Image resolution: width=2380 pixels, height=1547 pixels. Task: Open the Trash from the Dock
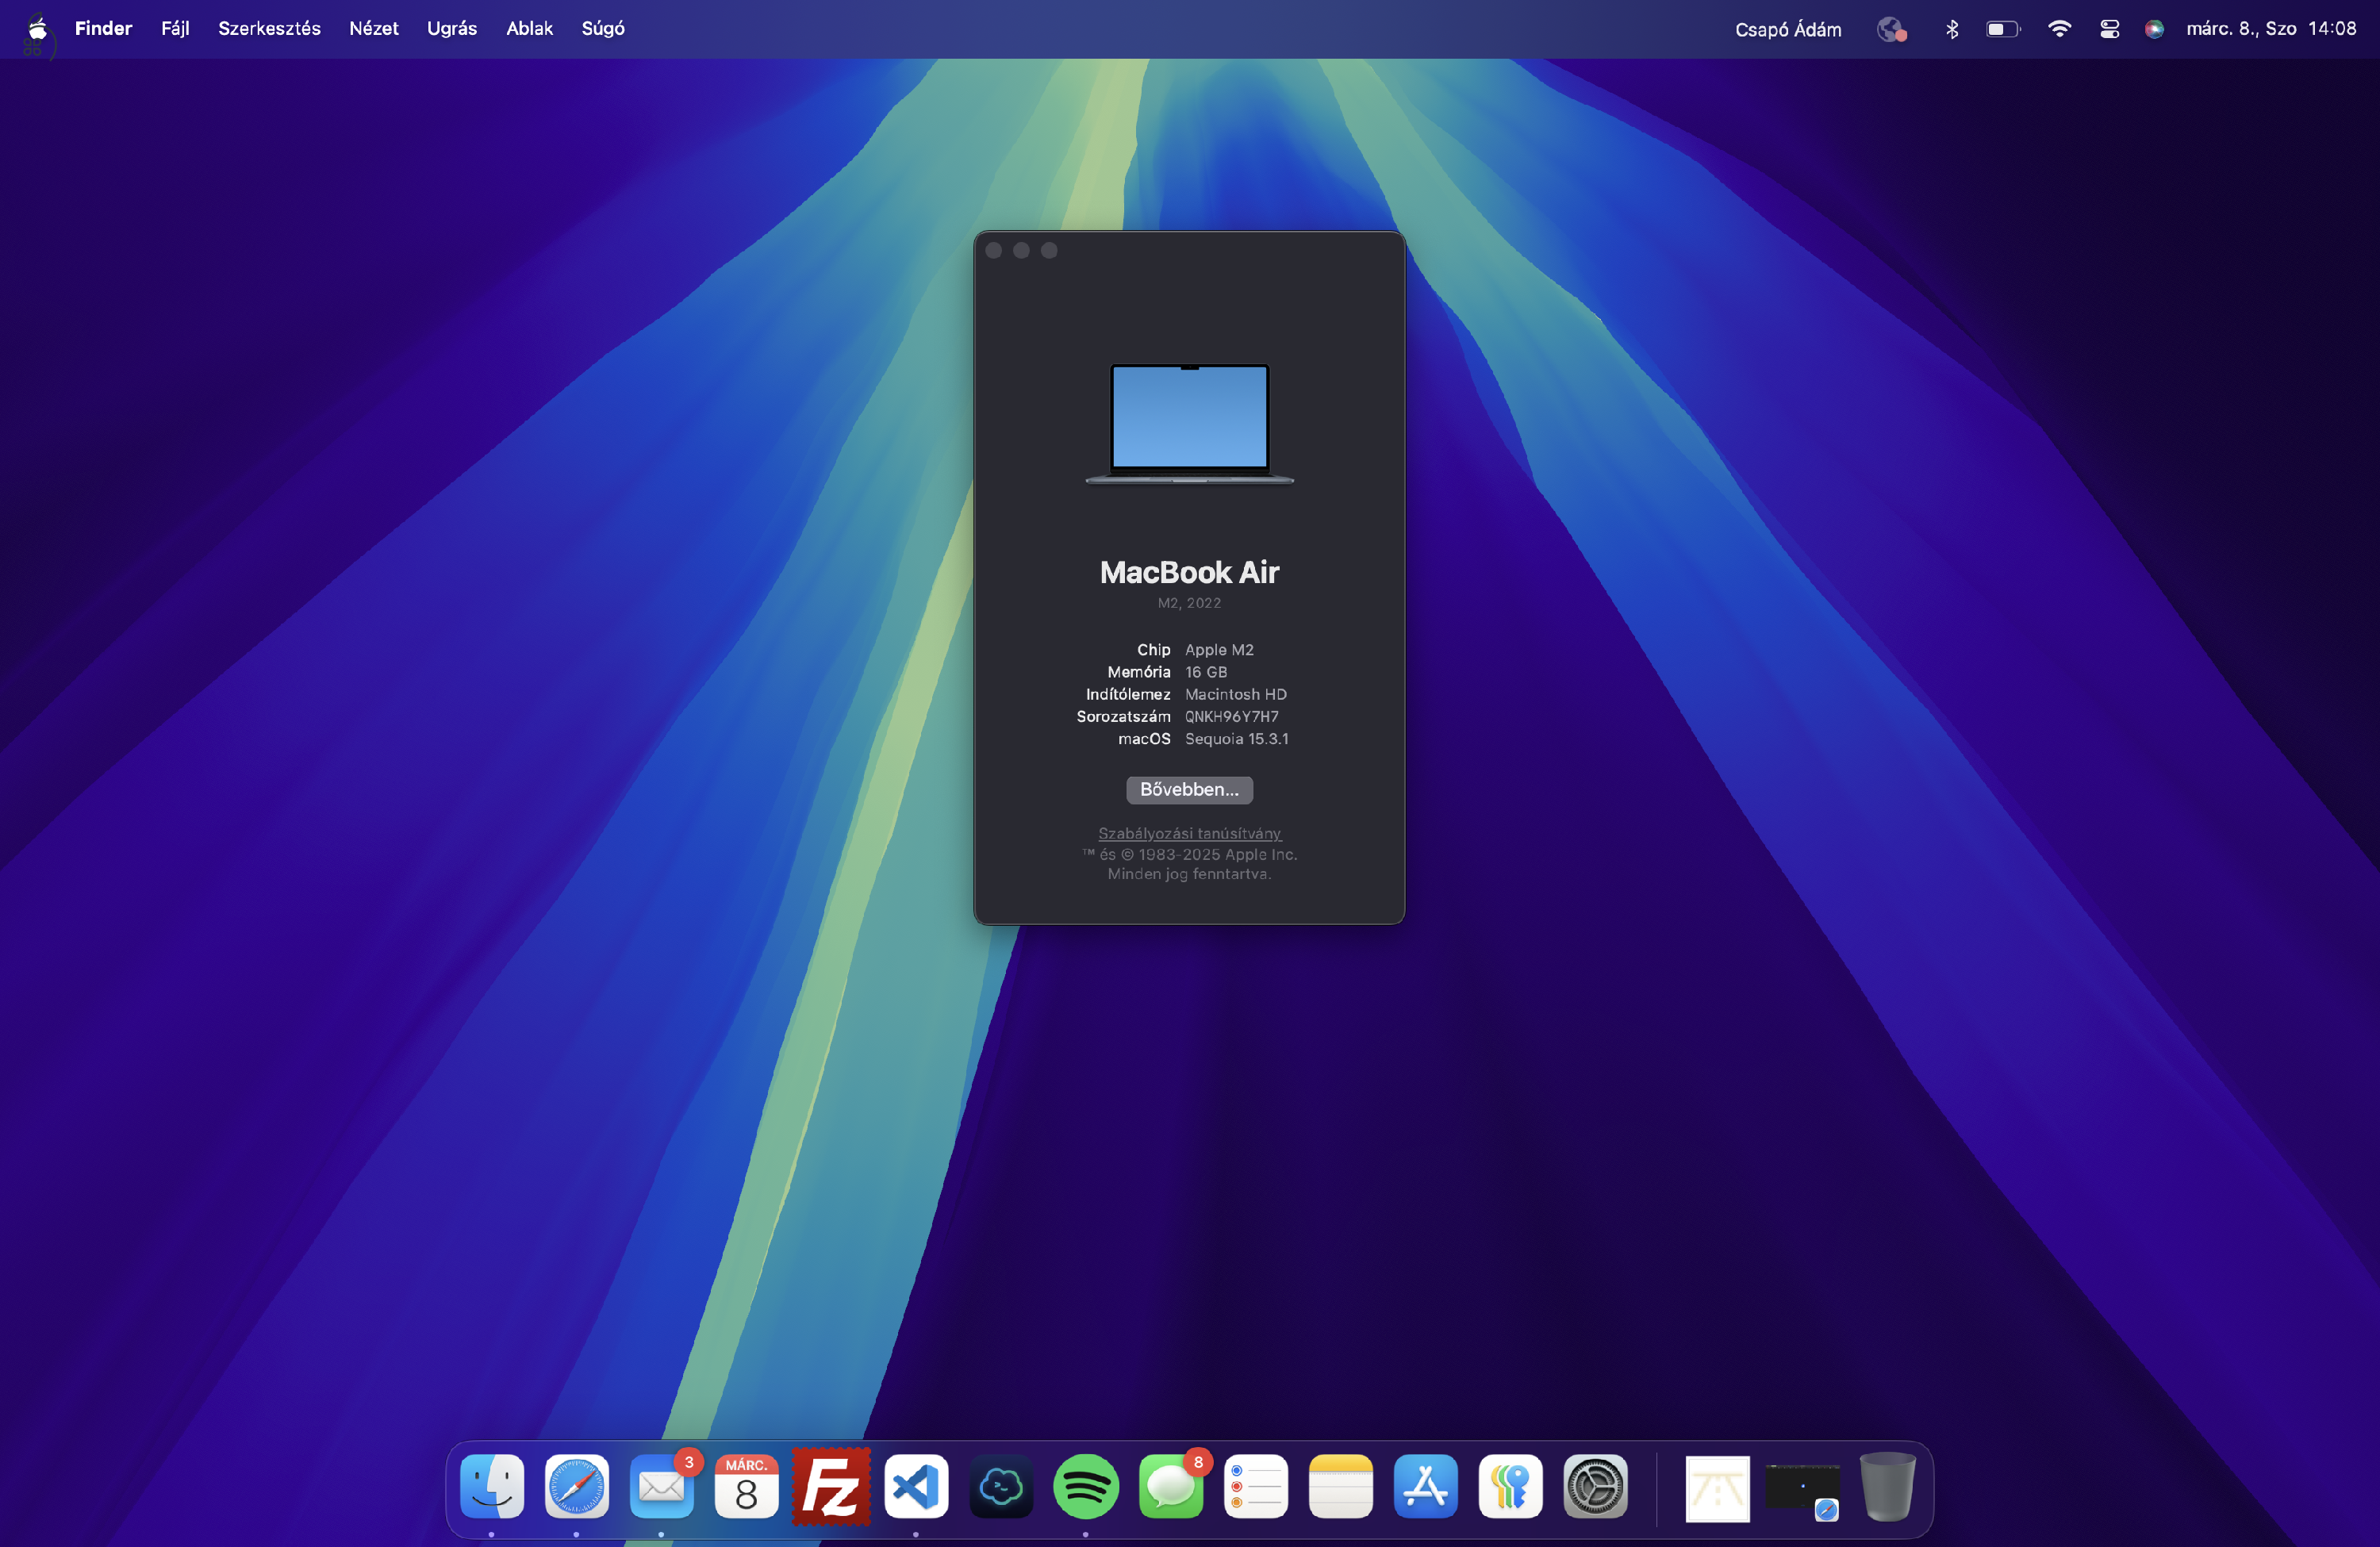[1888, 1486]
